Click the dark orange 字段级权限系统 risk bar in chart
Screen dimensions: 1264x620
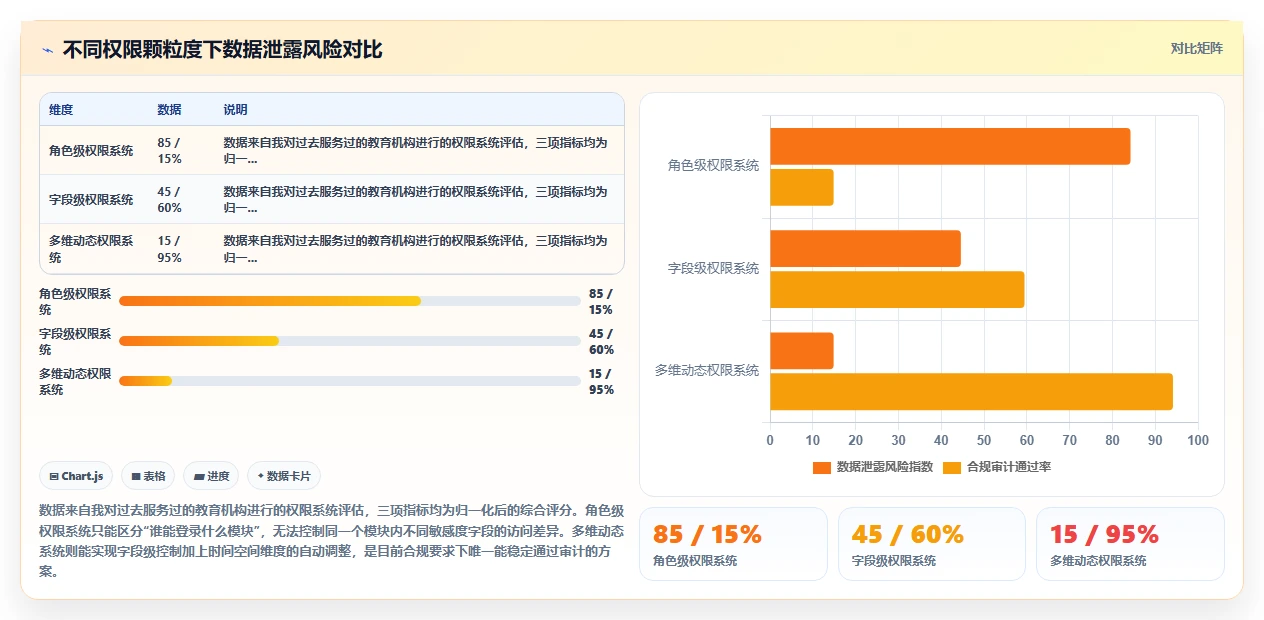coord(865,248)
